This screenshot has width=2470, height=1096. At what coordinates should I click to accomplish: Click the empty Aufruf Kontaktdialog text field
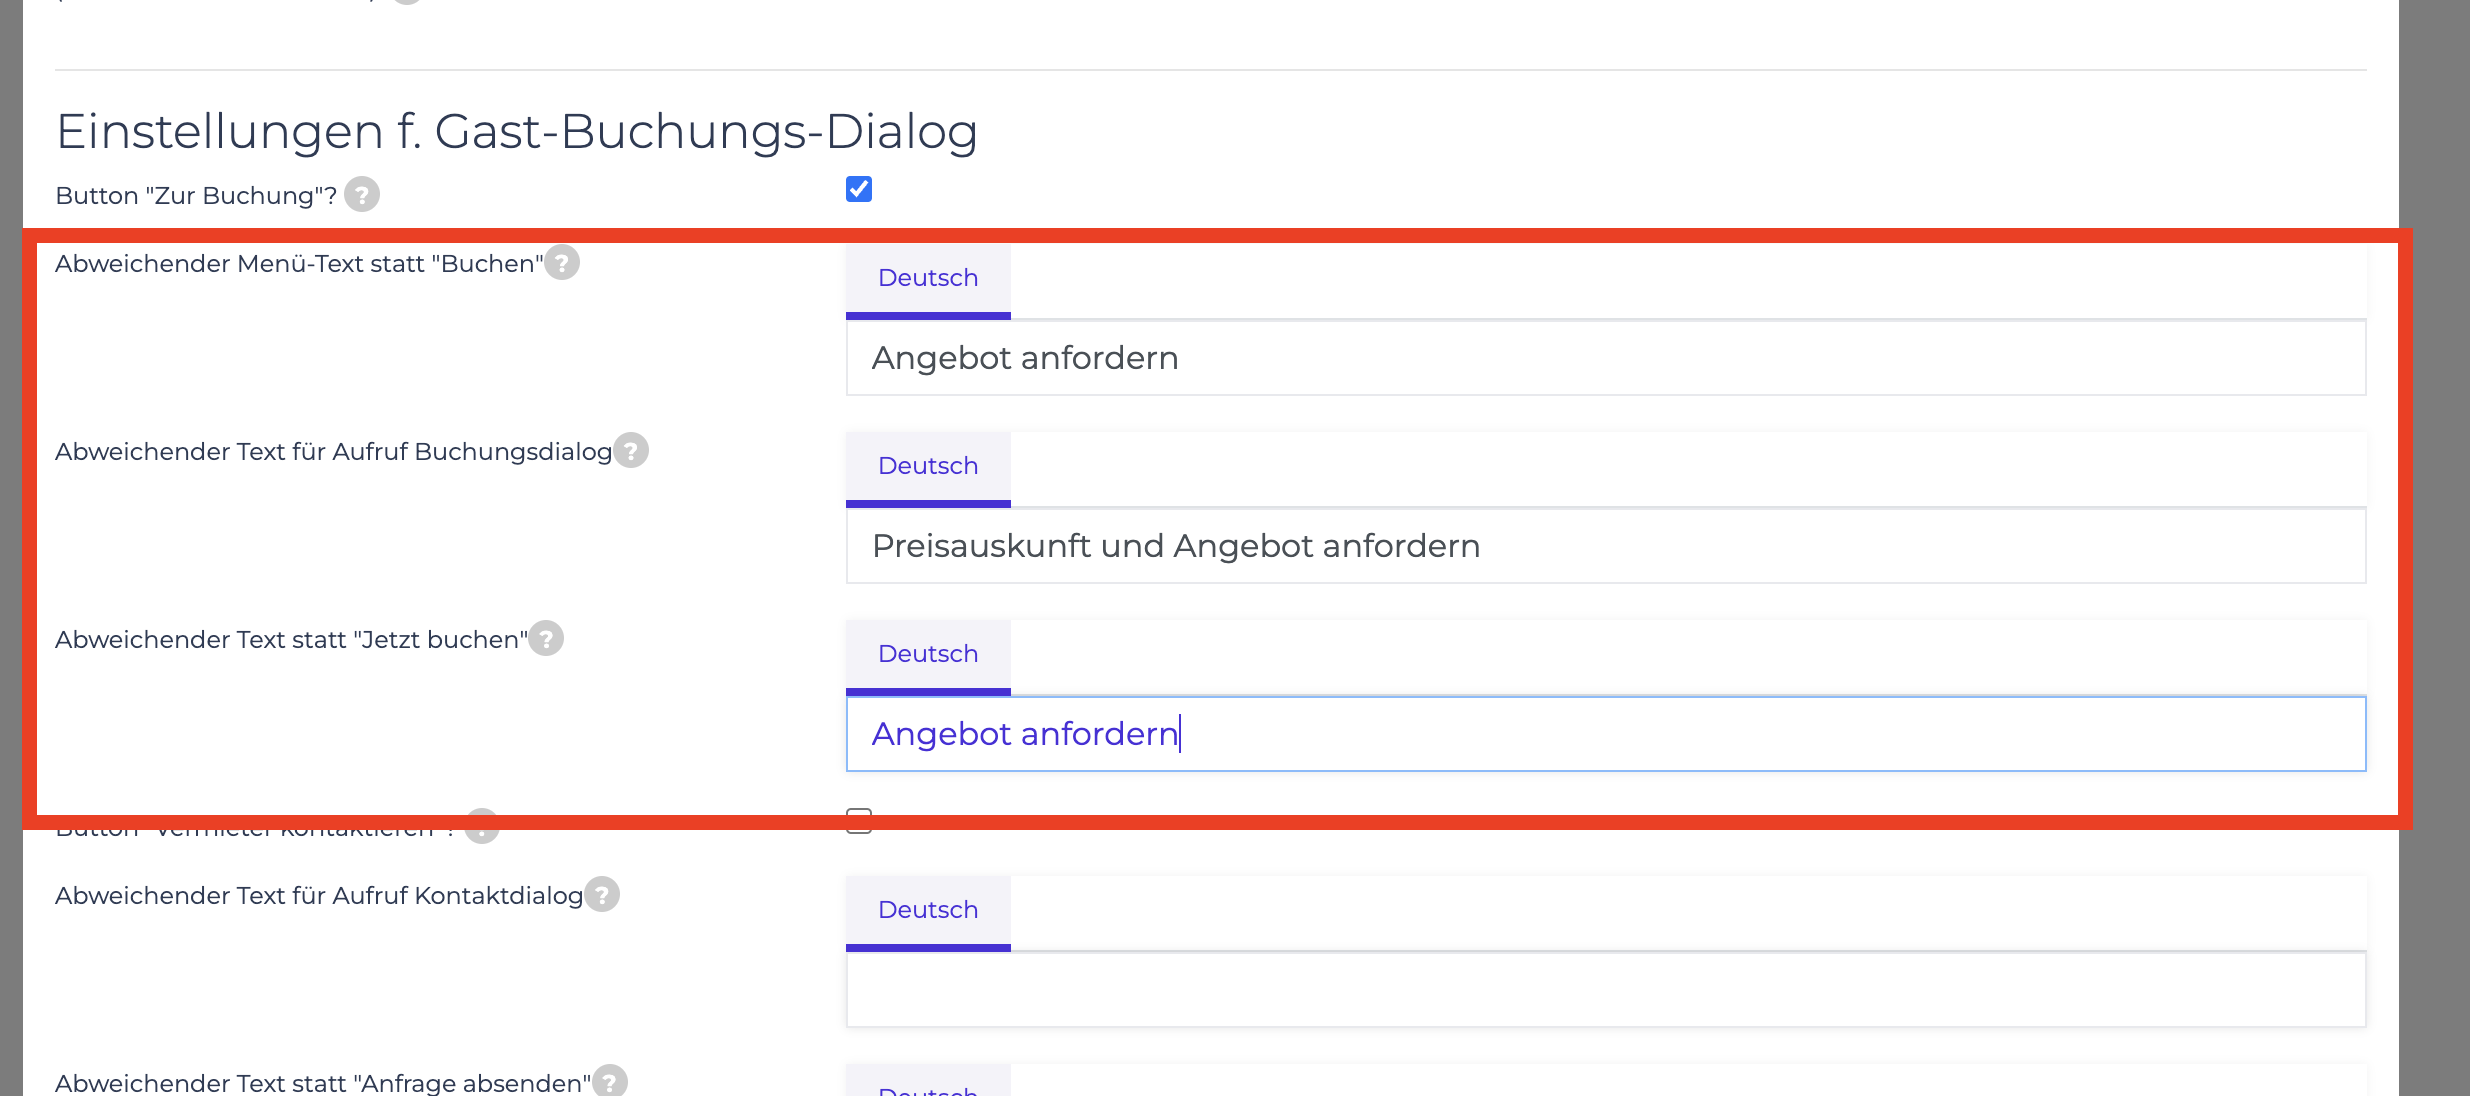click(1606, 990)
